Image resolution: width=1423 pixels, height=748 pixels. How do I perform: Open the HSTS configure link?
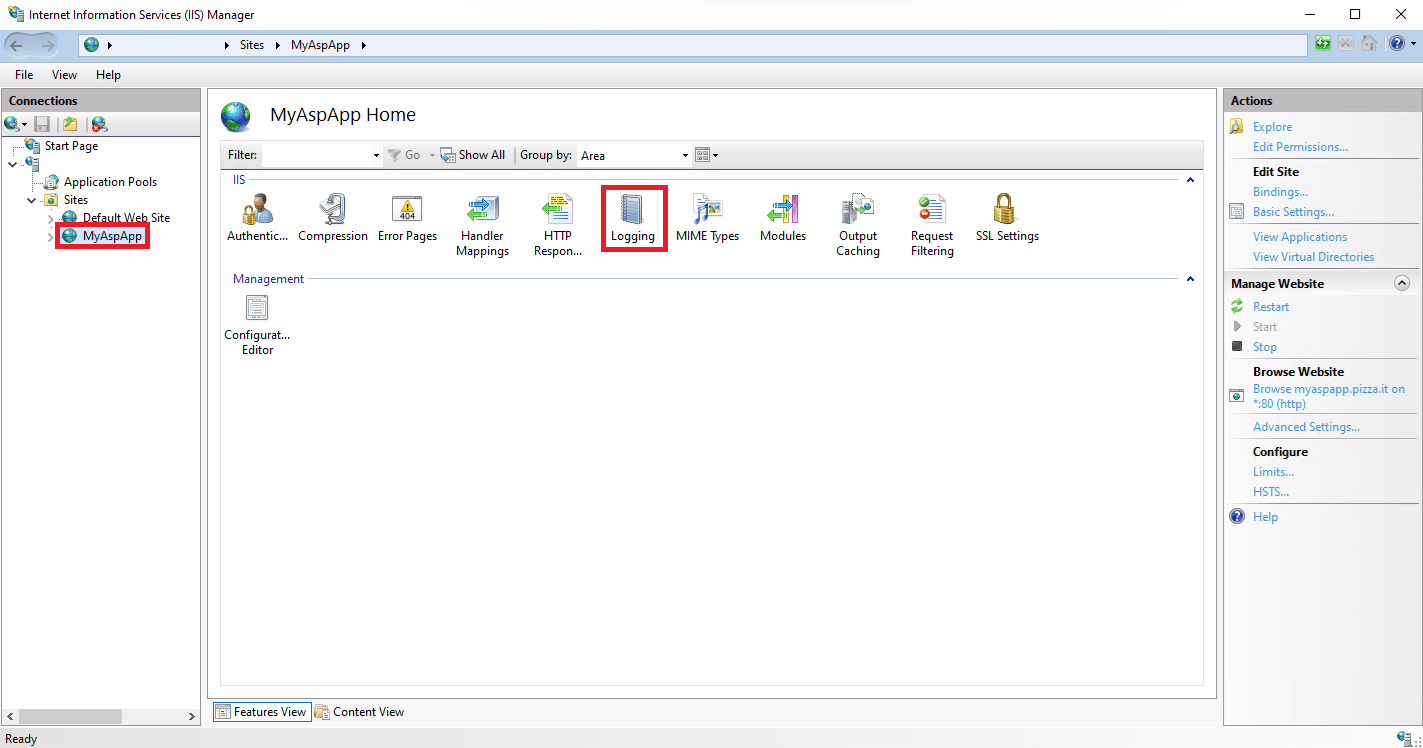tap(1271, 492)
